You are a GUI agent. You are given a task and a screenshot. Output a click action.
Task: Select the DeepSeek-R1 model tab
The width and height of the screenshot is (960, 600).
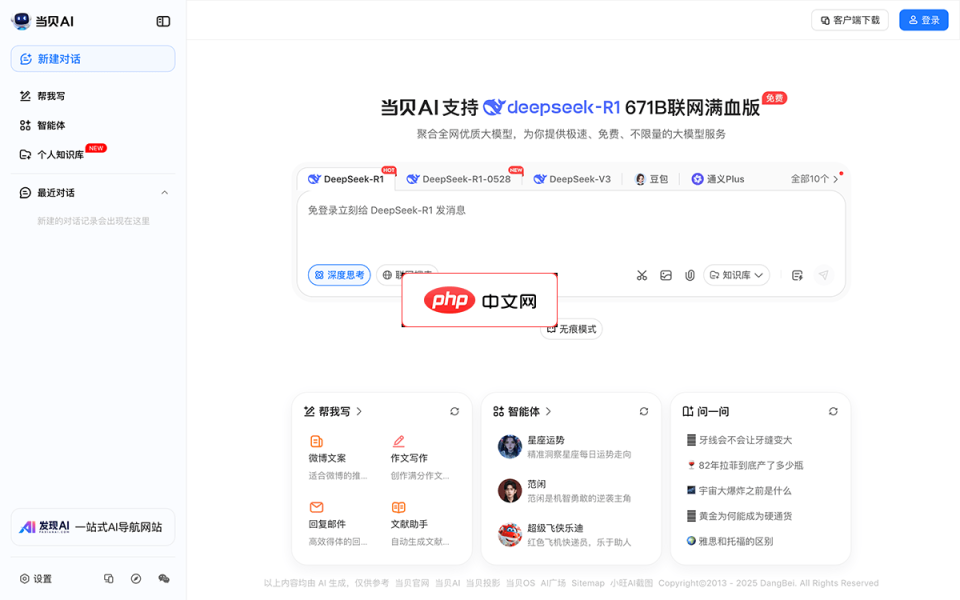[347, 179]
